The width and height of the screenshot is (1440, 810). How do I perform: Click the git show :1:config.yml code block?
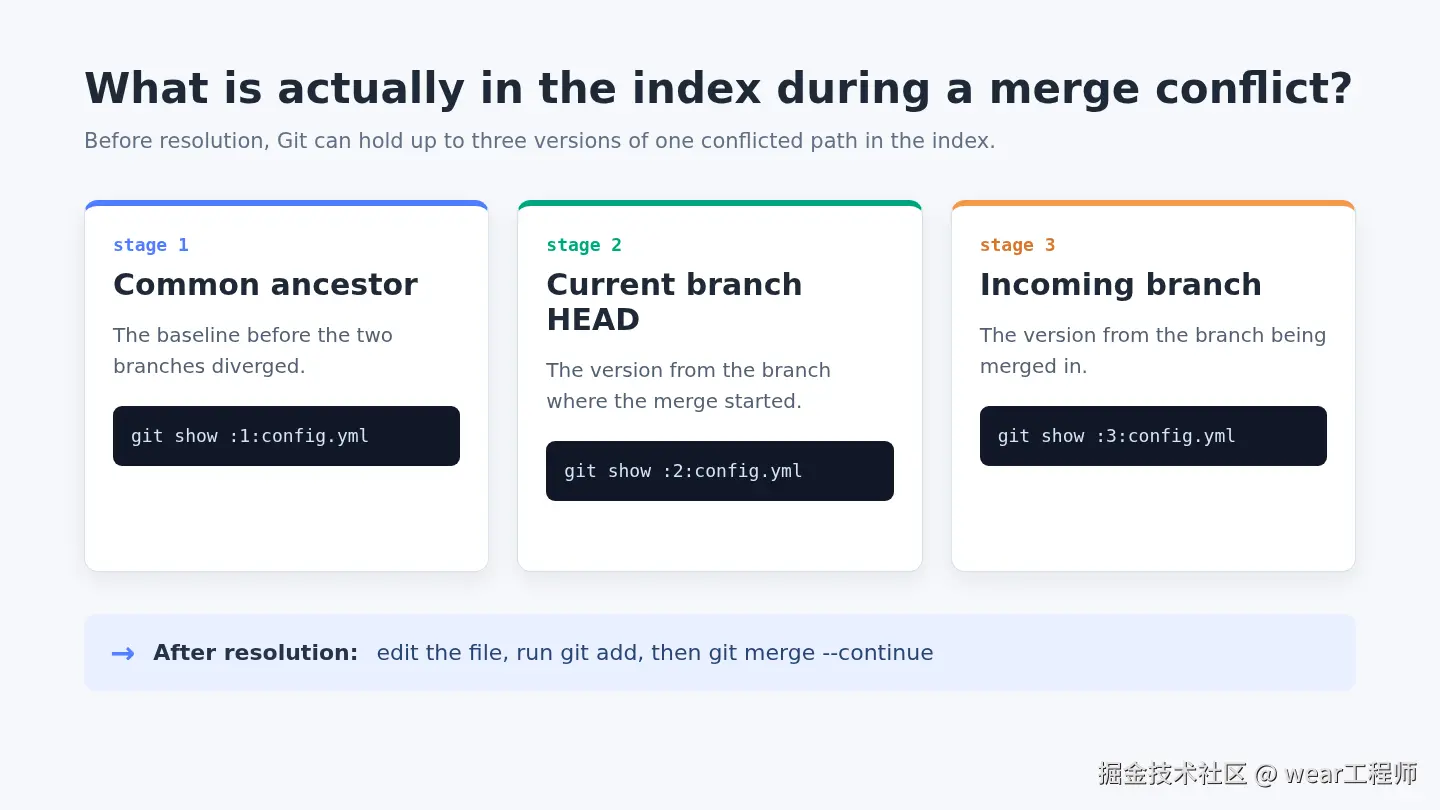(x=286, y=436)
